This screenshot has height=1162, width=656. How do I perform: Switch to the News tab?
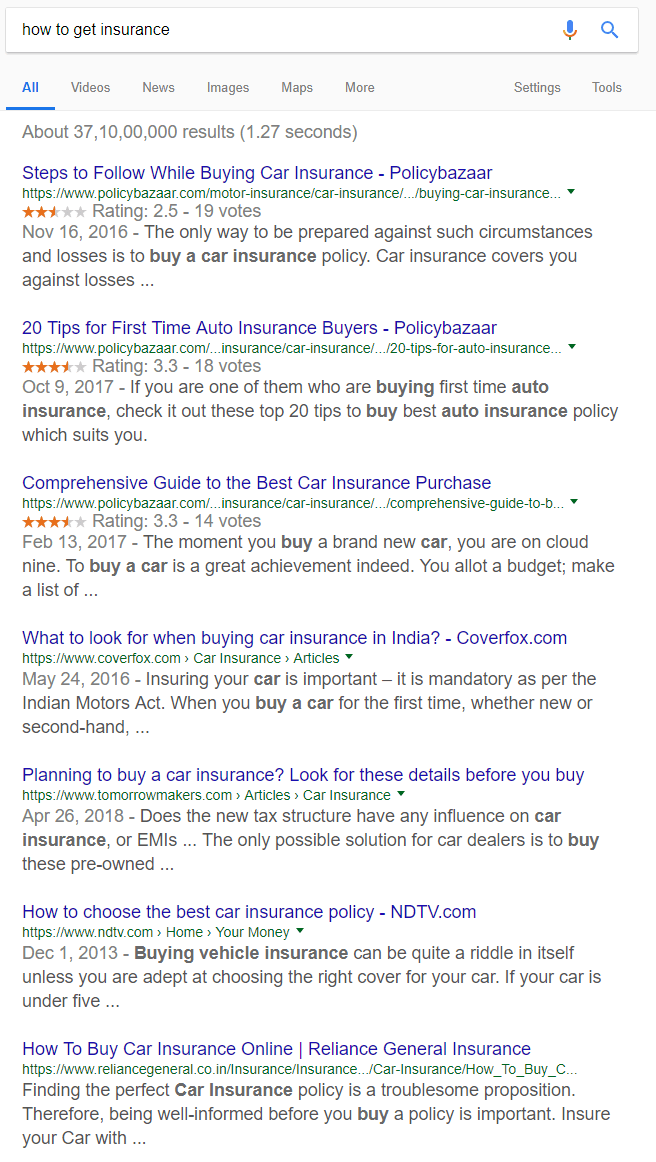[x=158, y=88]
